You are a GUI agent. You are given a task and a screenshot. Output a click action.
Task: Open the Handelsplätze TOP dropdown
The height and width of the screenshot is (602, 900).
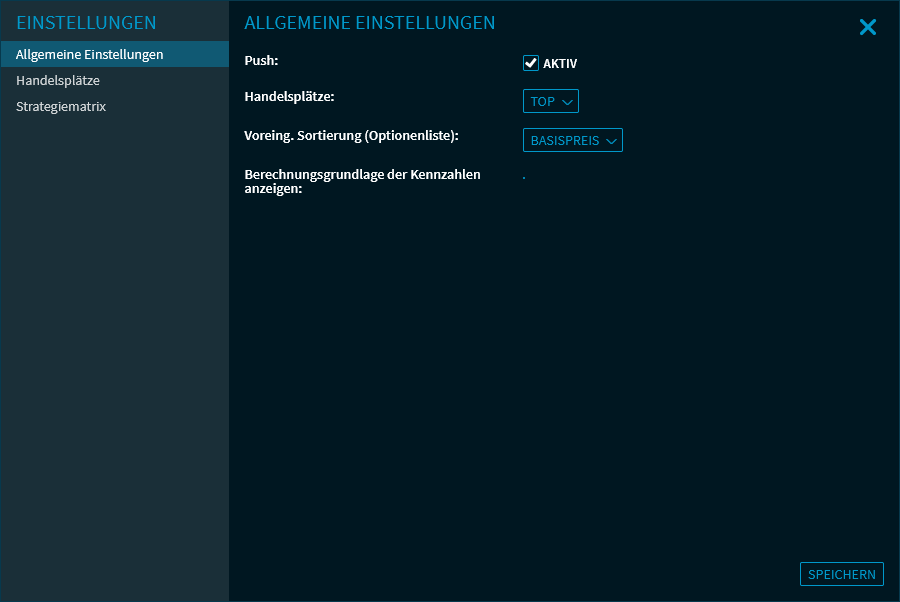coord(550,102)
